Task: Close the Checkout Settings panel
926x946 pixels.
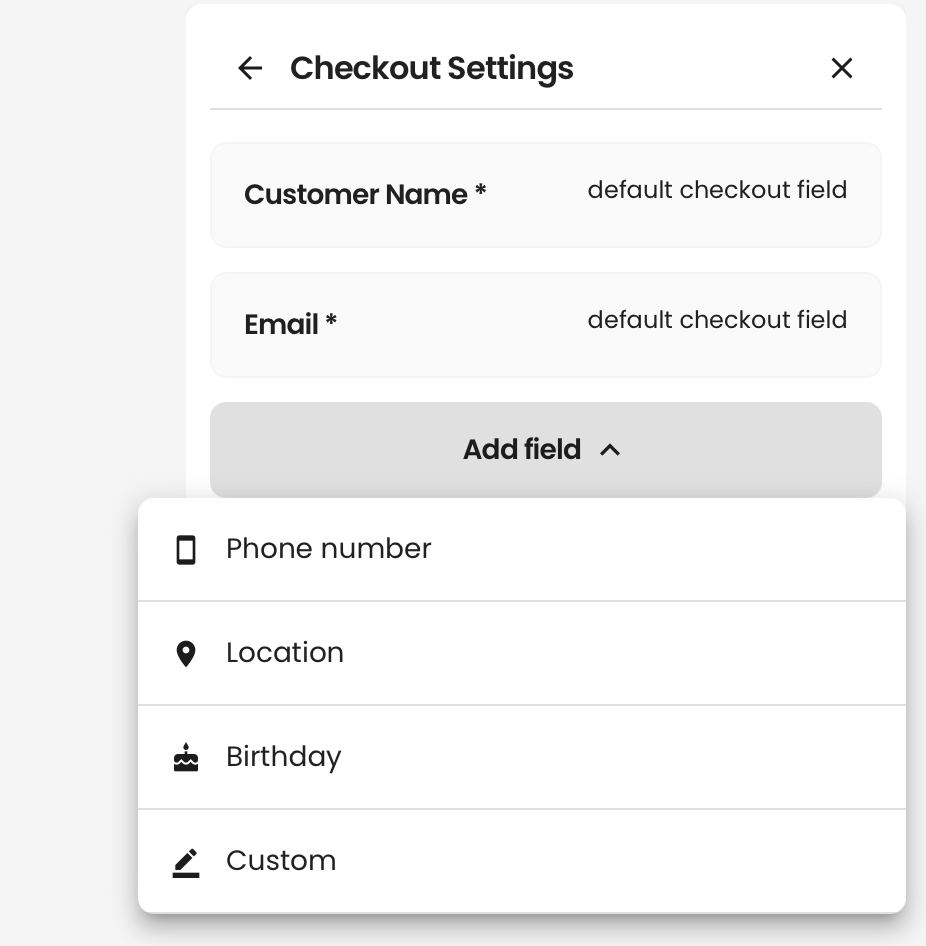Action: 842,68
